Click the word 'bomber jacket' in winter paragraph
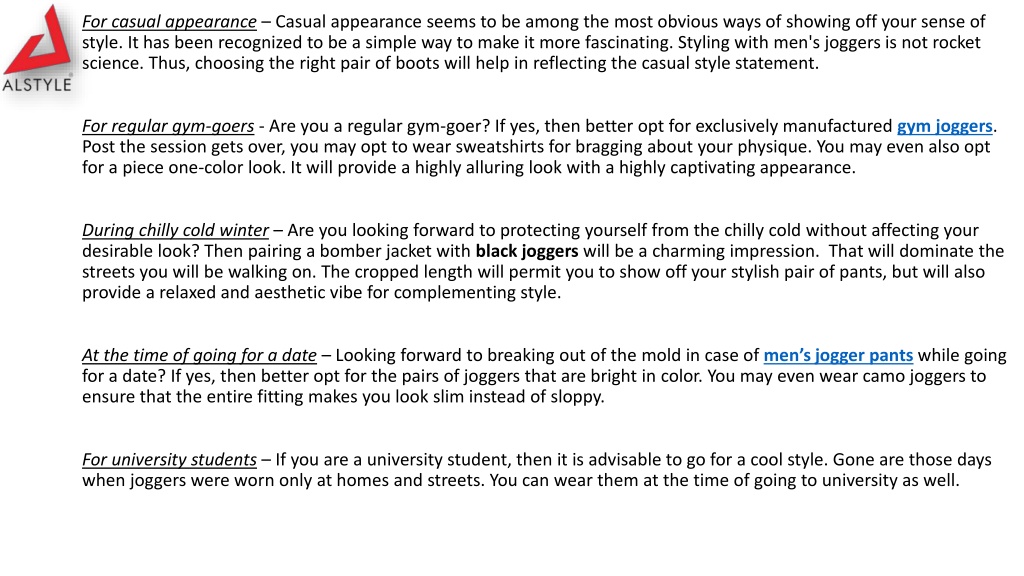 tap(376, 251)
